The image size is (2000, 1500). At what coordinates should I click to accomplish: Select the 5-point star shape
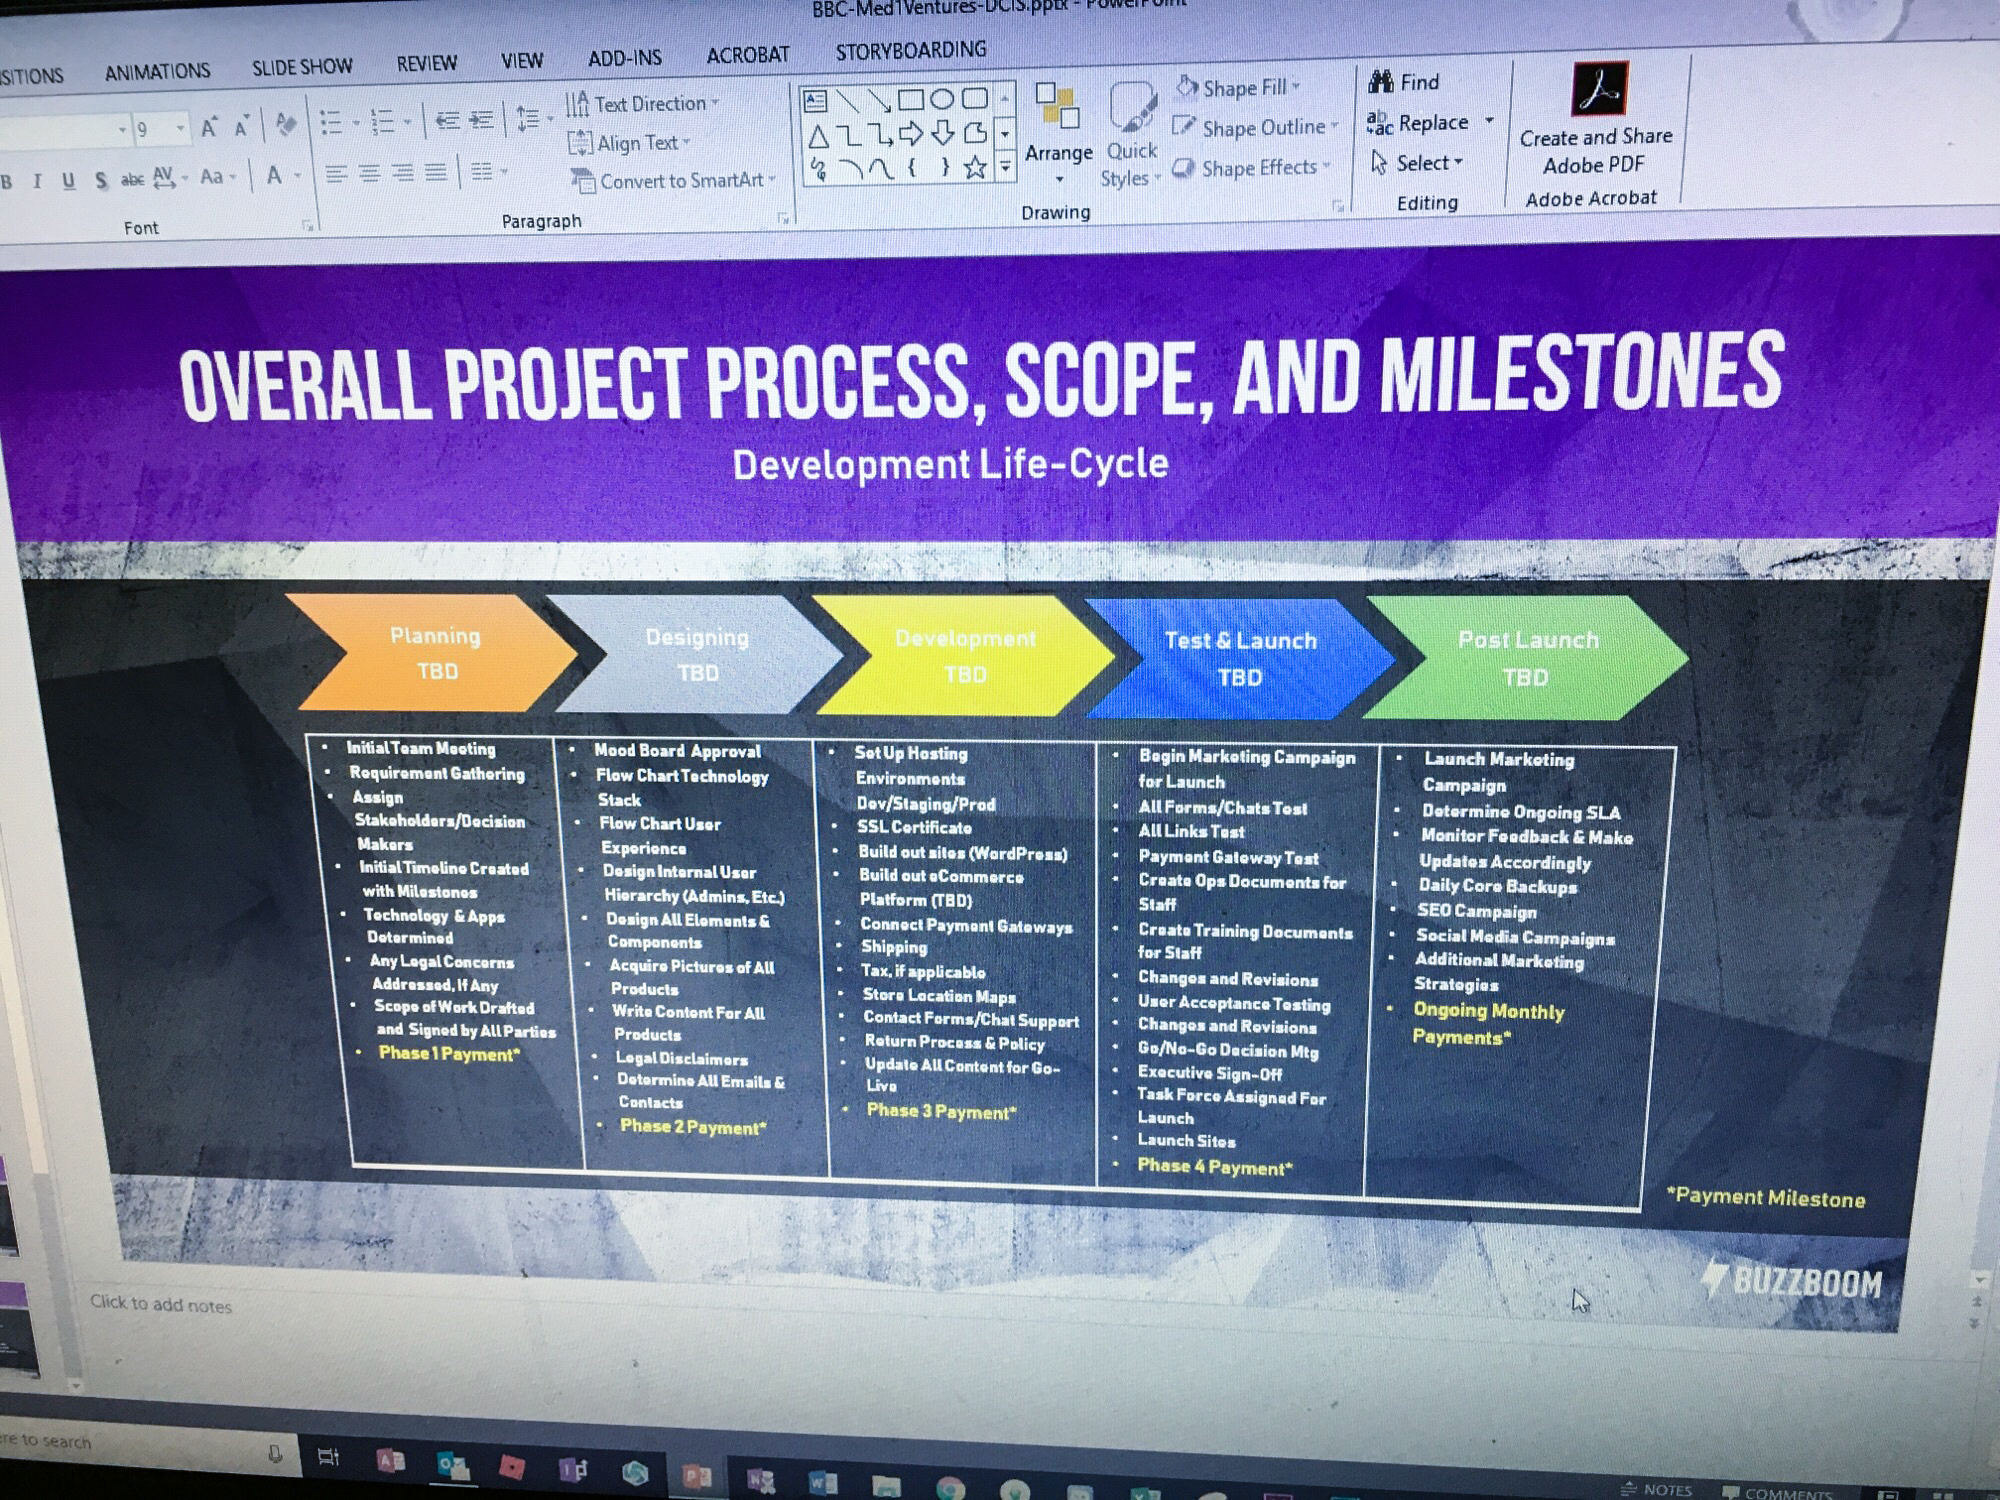(975, 168)
